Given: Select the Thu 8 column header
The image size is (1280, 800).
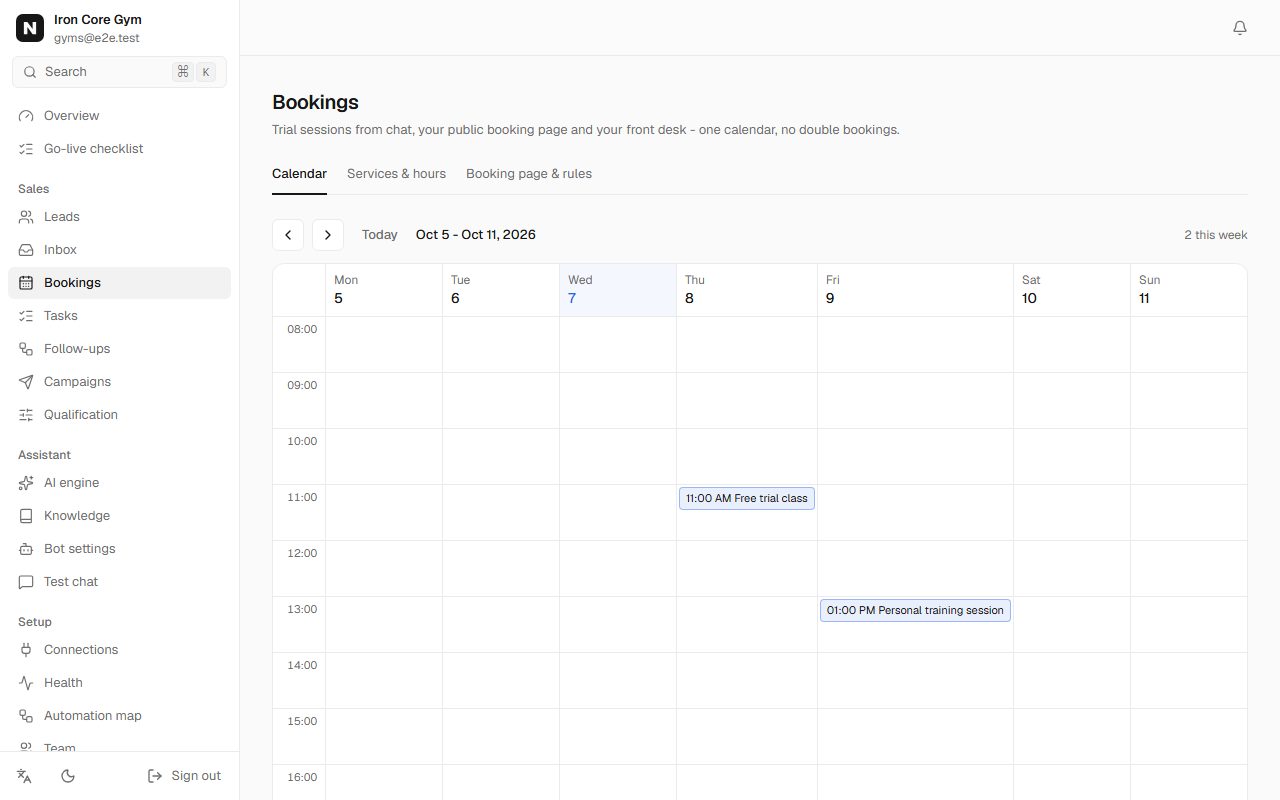Looking at the screenshot, I should (x=747, y=290).
